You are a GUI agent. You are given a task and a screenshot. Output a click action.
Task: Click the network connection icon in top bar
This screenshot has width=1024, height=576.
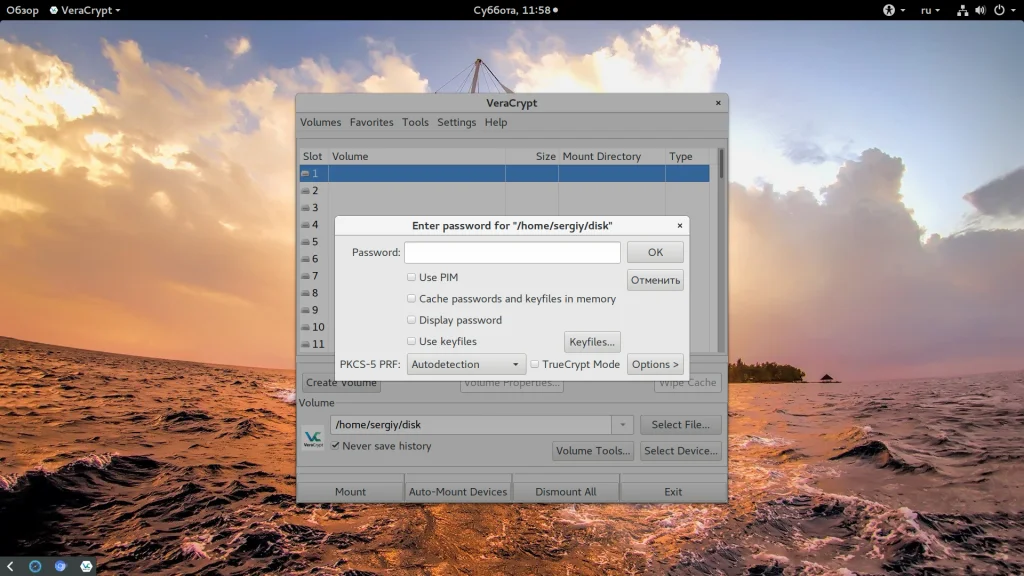962,10
